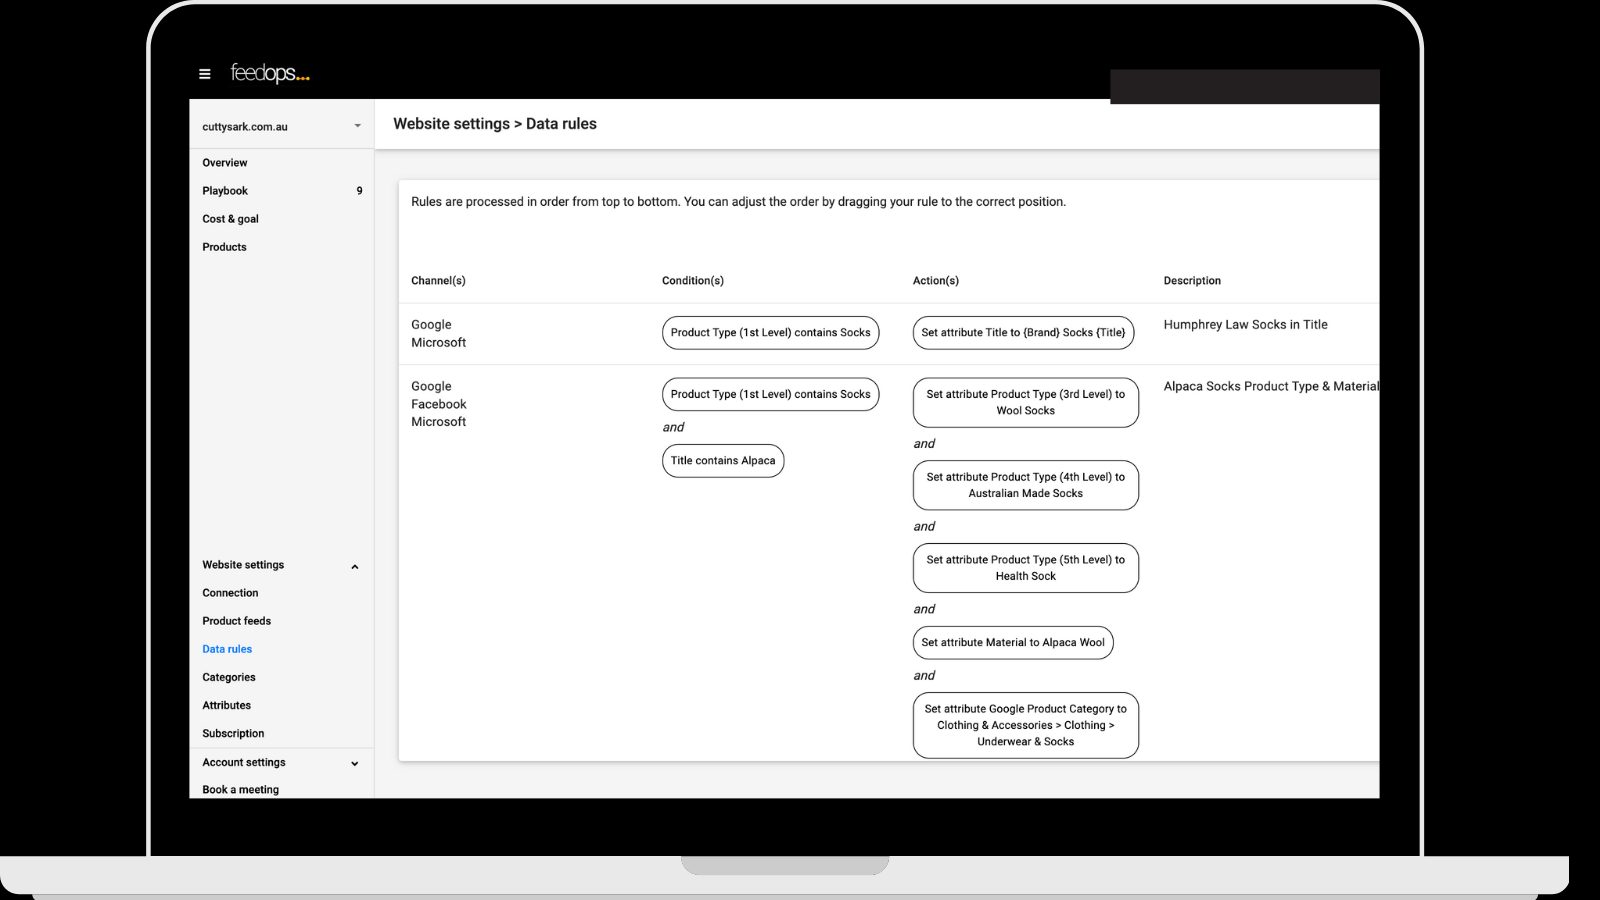Screen dimensions: 1600x900
Task: Open Playbook in the sidebar
Action: click(x=225, y=191)
